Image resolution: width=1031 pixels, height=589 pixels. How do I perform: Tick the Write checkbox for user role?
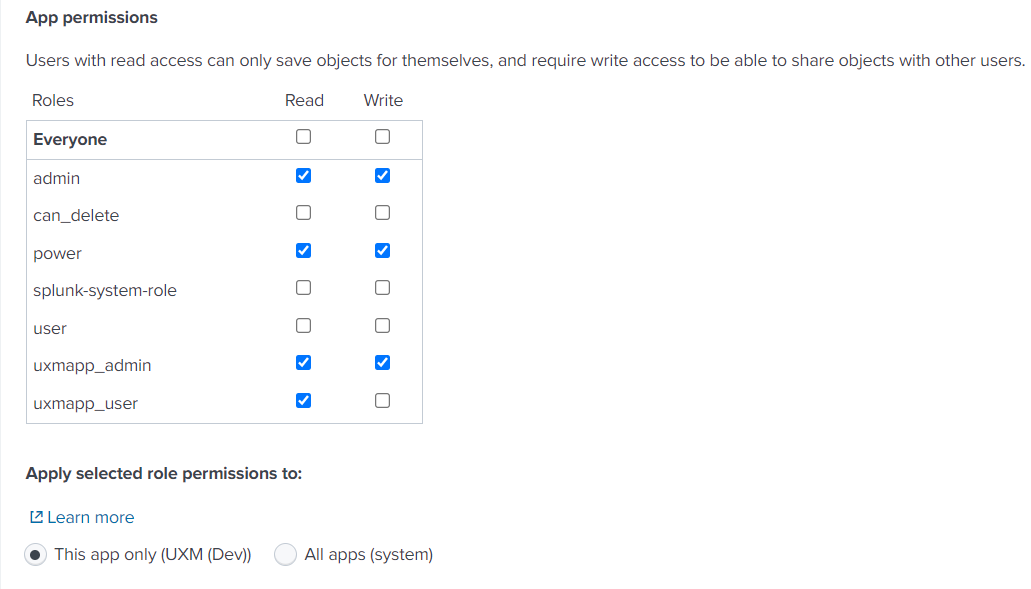382,326
